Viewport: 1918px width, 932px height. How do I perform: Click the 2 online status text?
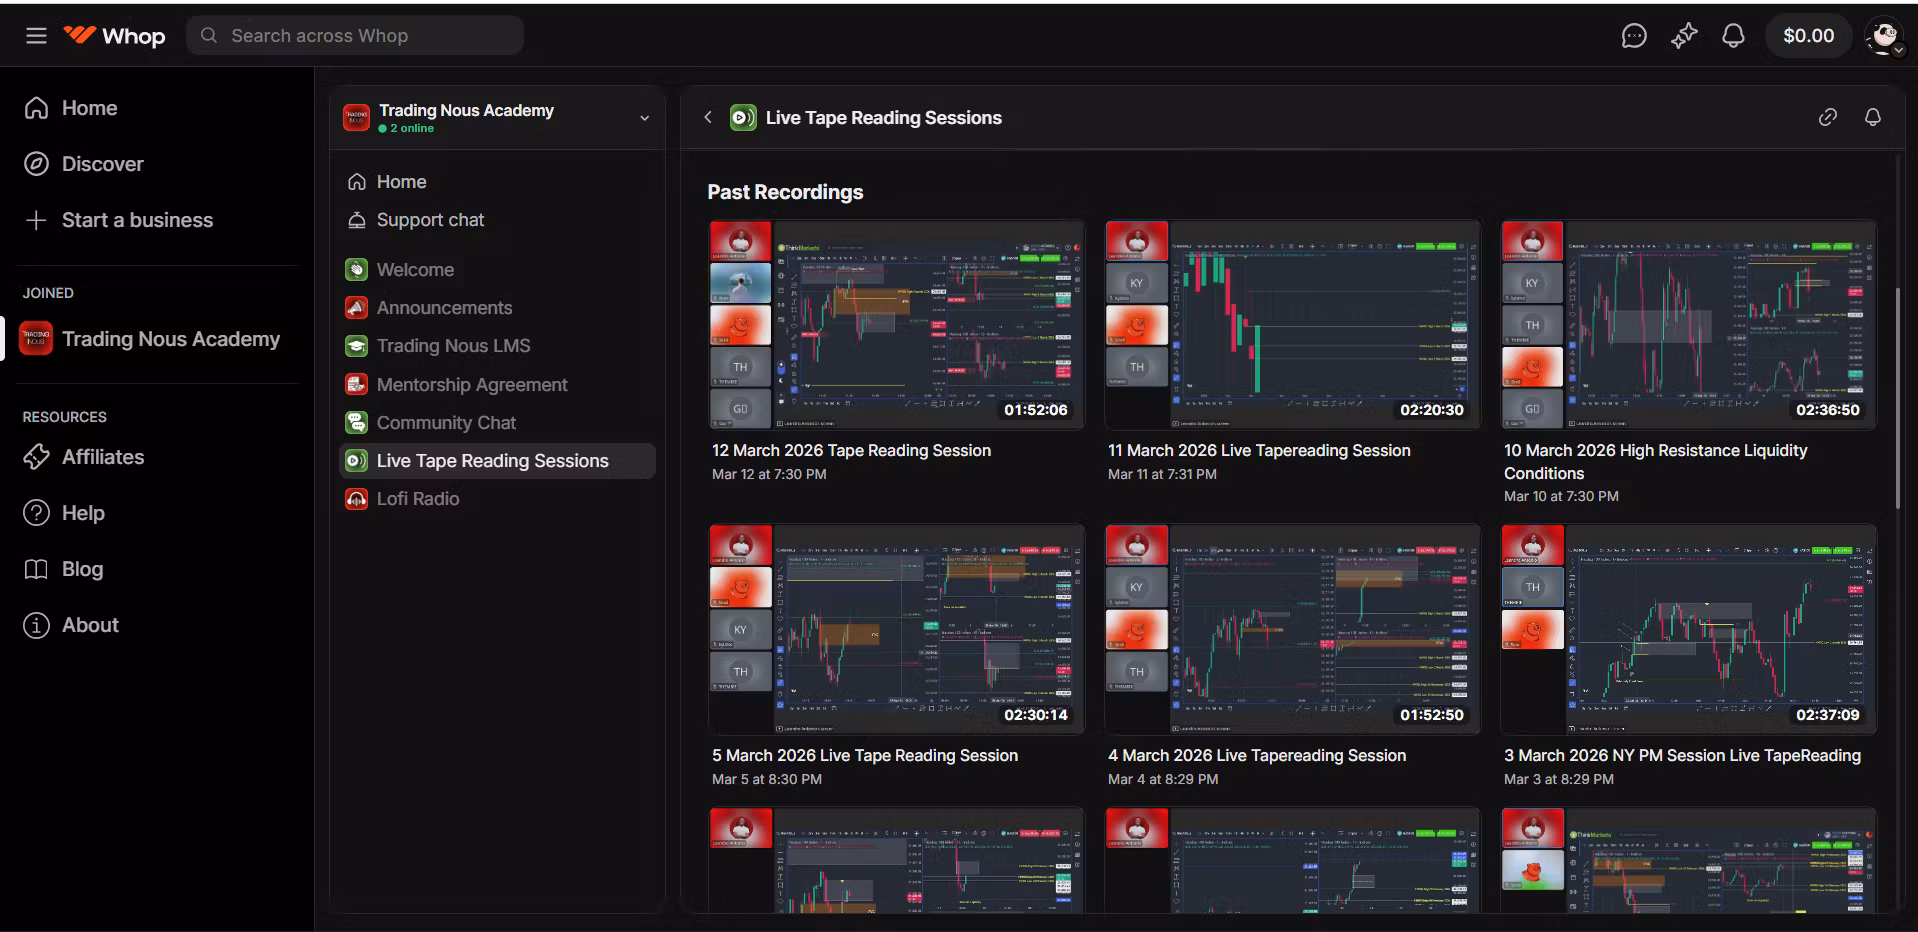click(411, 129)
